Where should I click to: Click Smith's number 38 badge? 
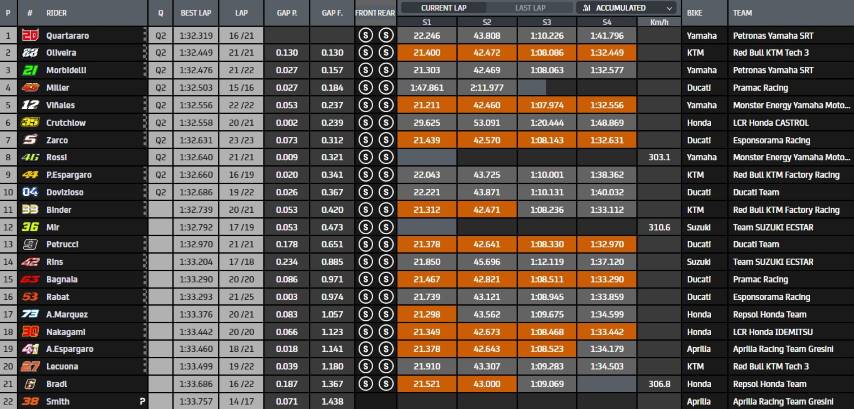29,402
